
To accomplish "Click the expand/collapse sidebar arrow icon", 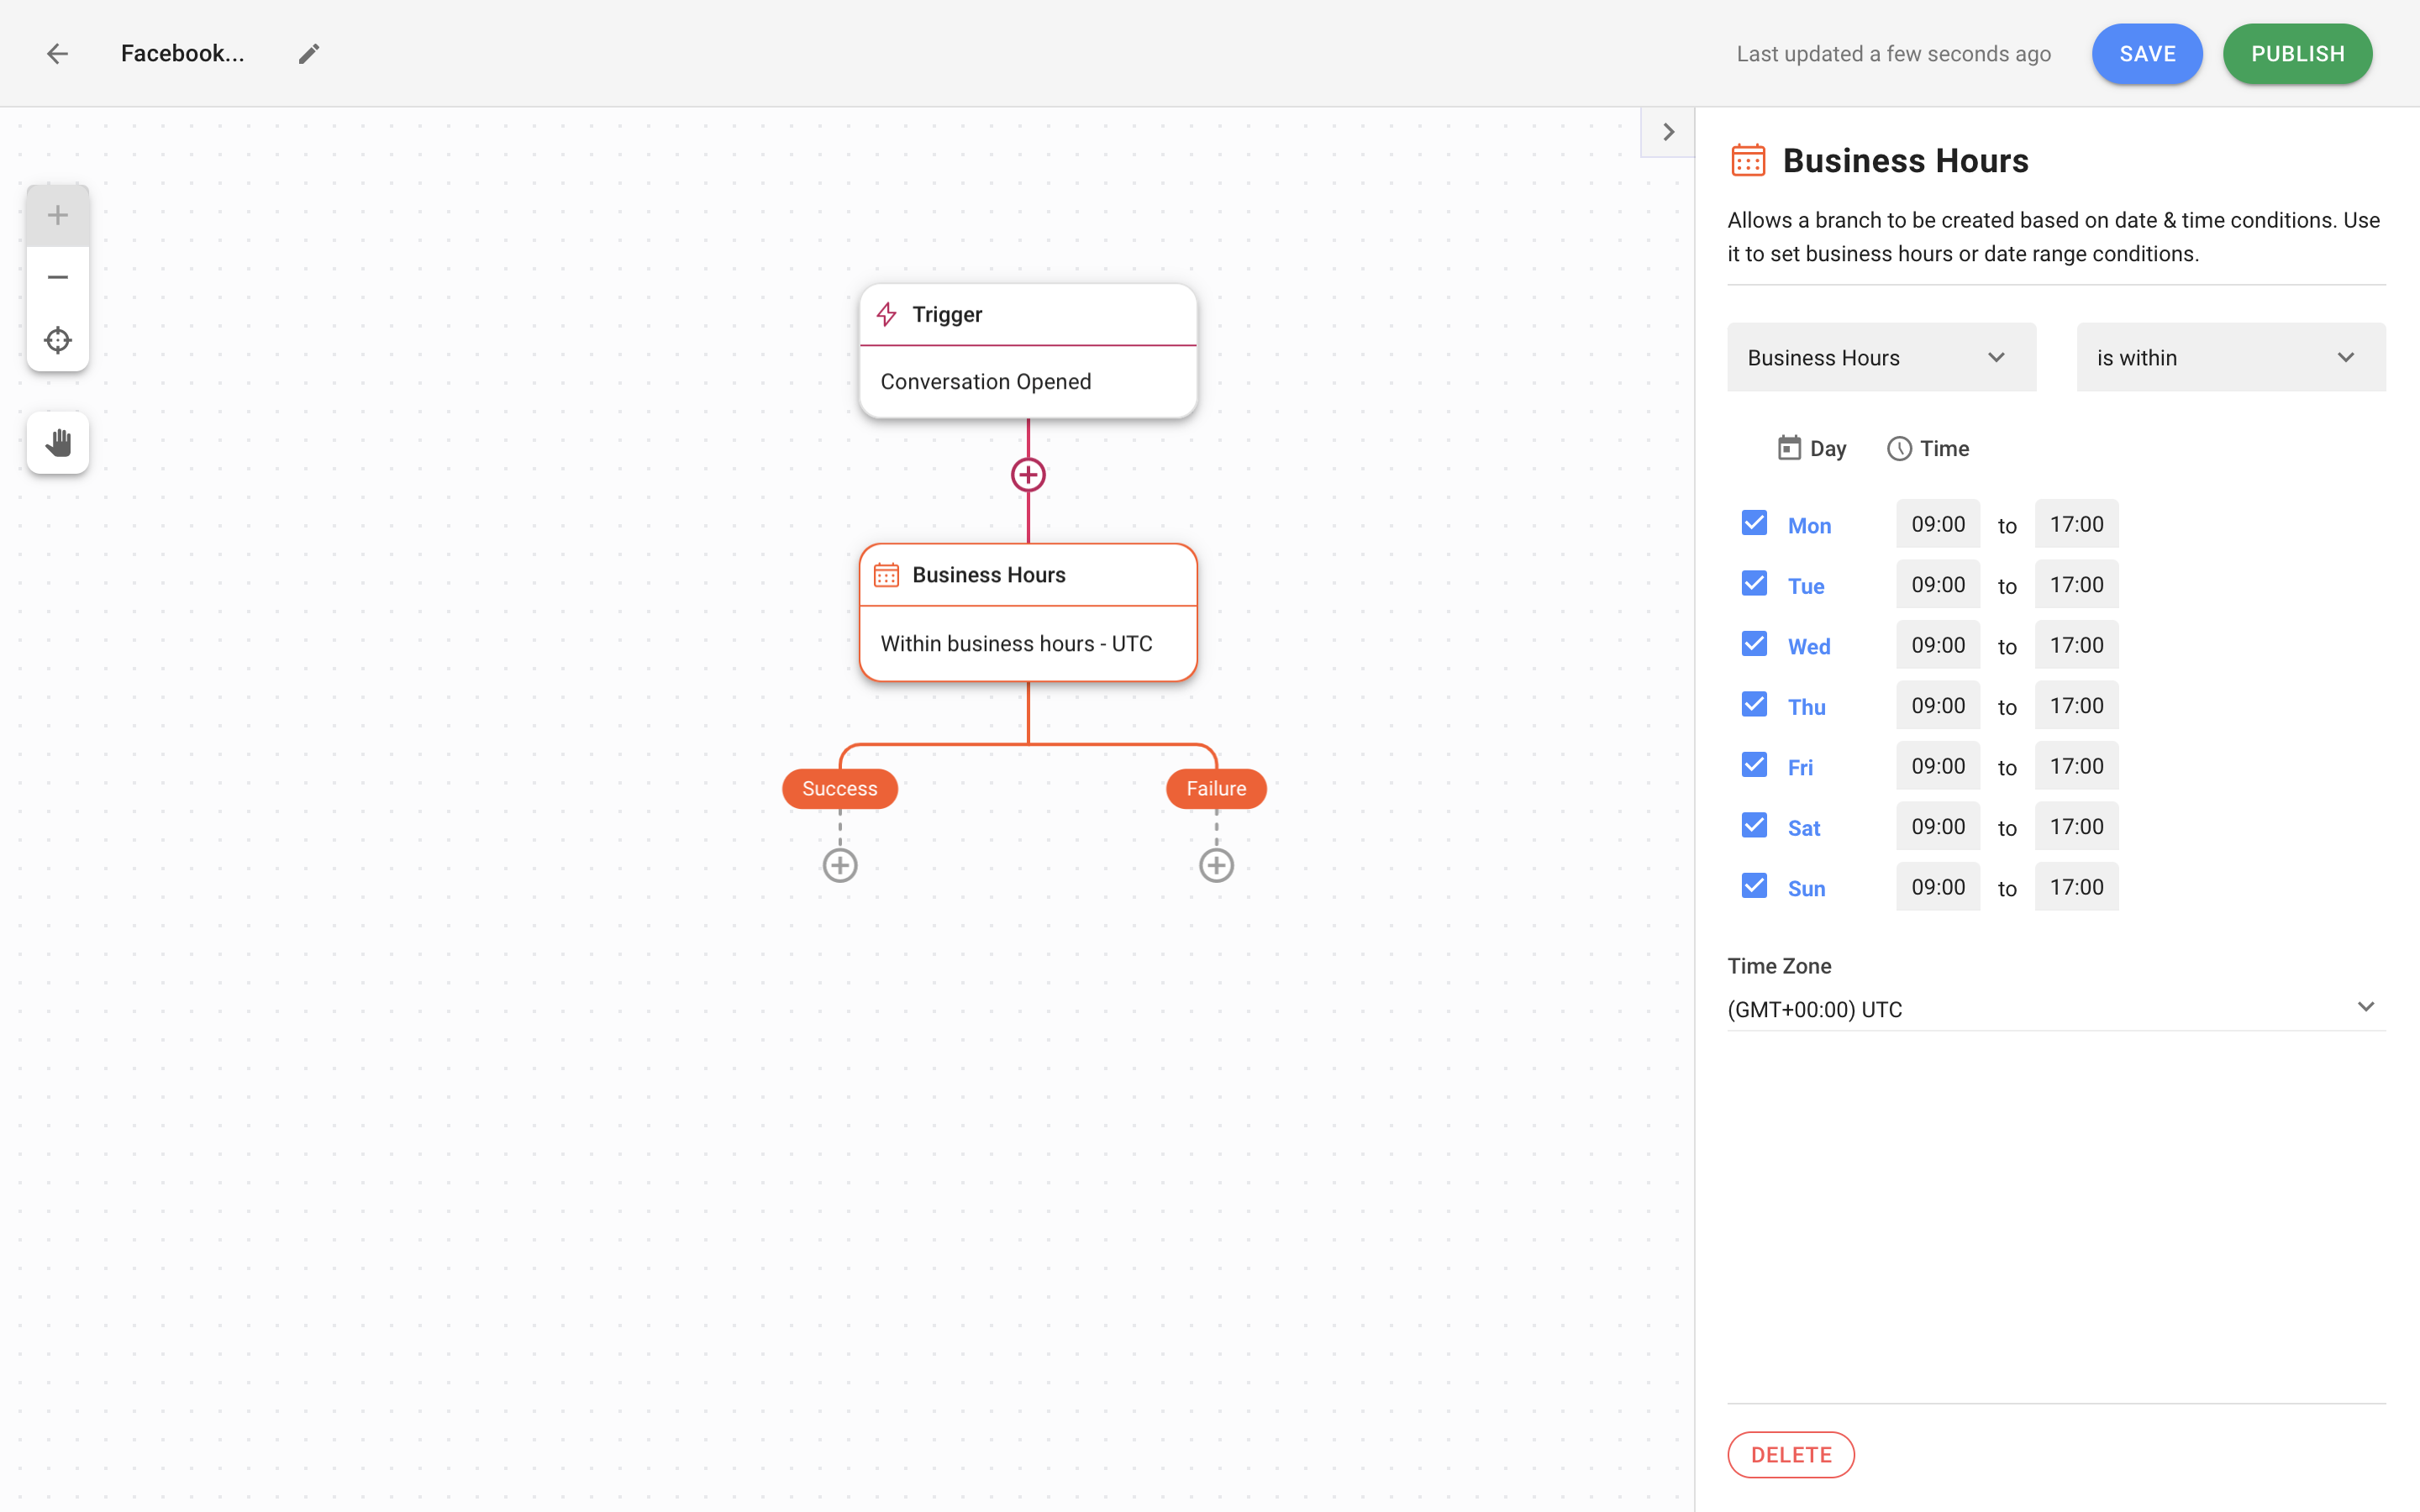I will [x=1667, y=133].
